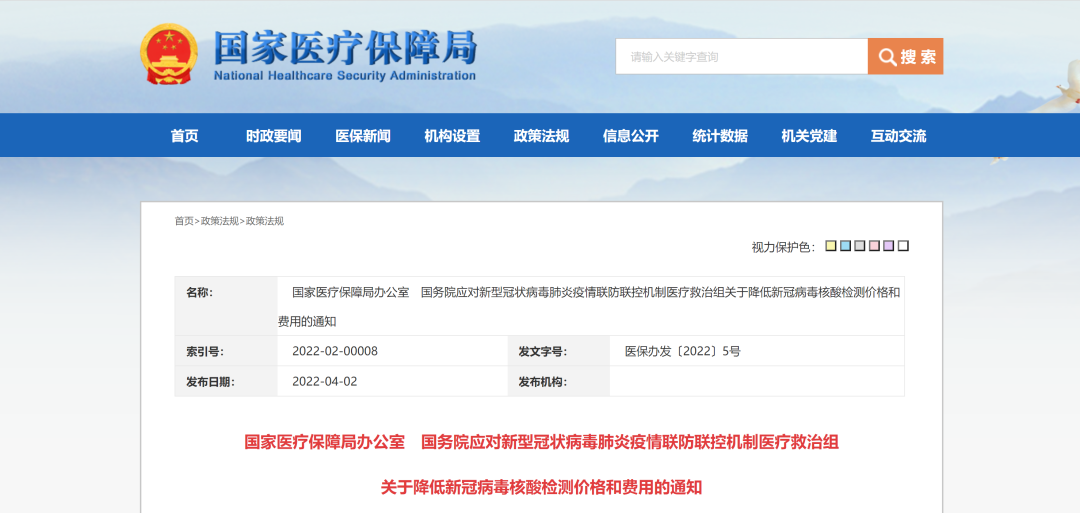The image size is (1080, 513).
Task: Click the document name in table's 名称 row
Action: (590, 306)
